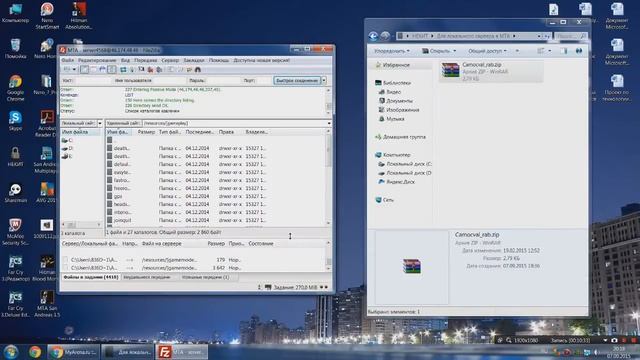
Task: Click the Windows Start button
Action: click(11, 352)
